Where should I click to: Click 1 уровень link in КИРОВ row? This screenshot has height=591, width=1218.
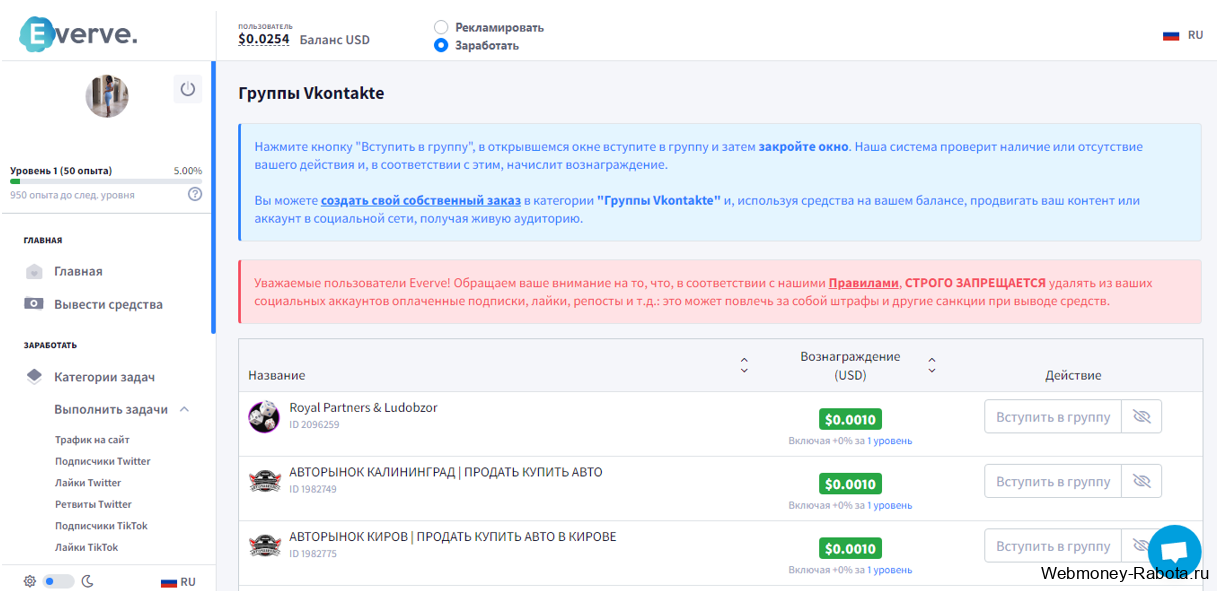pos(890,570)
